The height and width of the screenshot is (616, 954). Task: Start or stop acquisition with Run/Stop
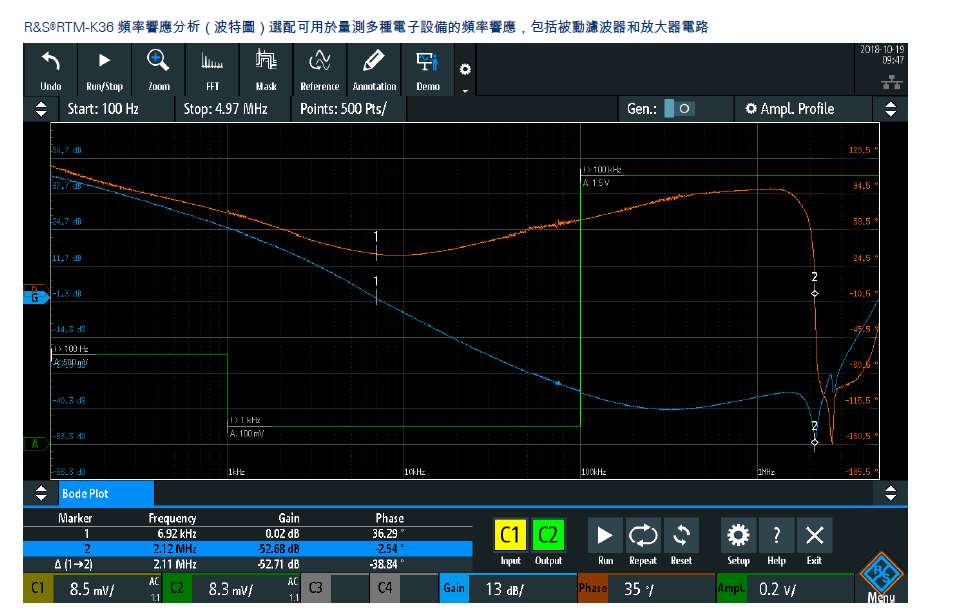(x=104, y=70)
